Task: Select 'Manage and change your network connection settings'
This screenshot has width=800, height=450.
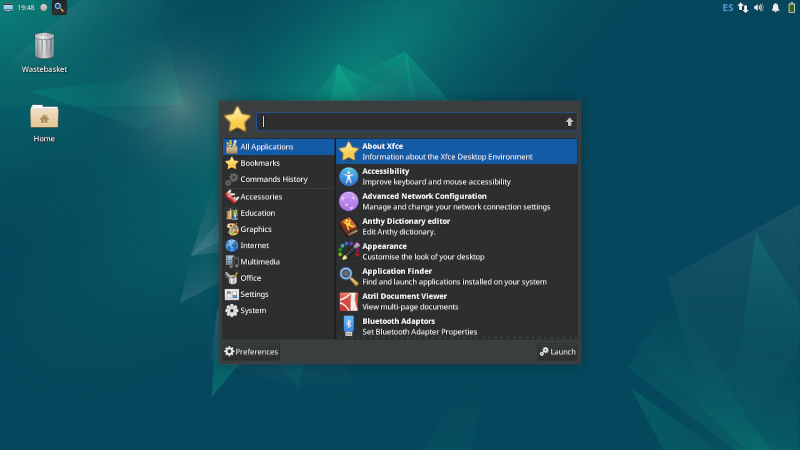Action: pyautogui.click(x=456, y=207)
